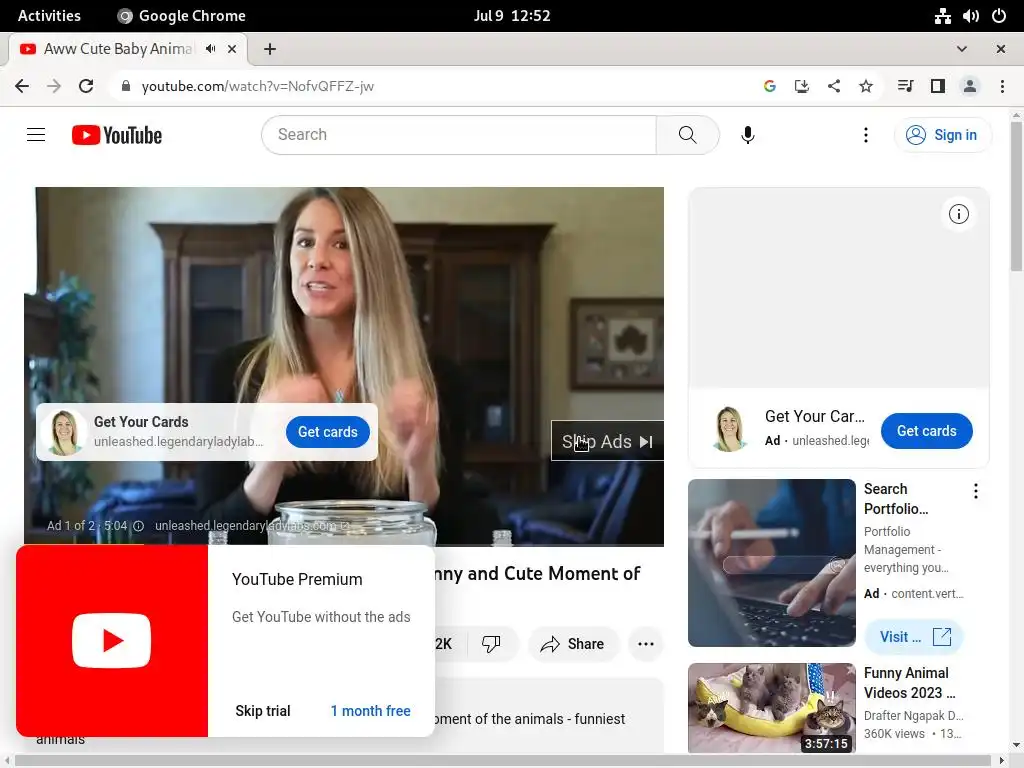Screen dimensions: 1024x768
Task: Click the page vertical scrollbar
Action: click(x=1016, y=196)
